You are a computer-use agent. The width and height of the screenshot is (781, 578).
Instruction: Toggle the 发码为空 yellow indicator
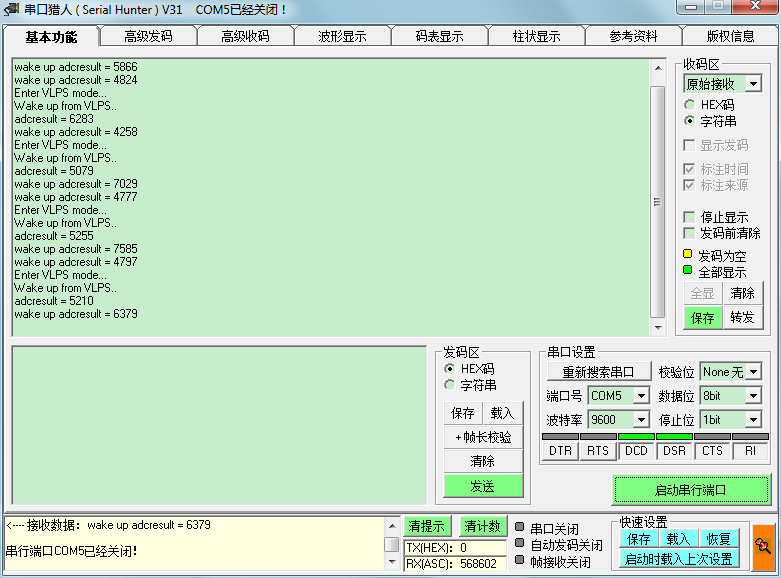tap(687, 254)
